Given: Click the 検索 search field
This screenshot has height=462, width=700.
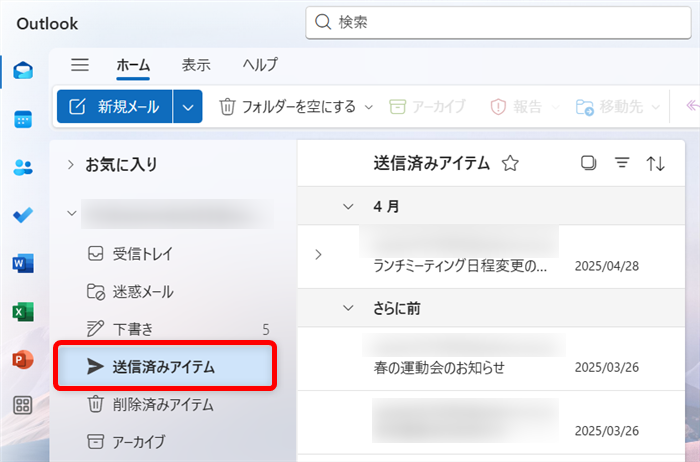Looking at the screenshot, I should (x=500, y=21).
